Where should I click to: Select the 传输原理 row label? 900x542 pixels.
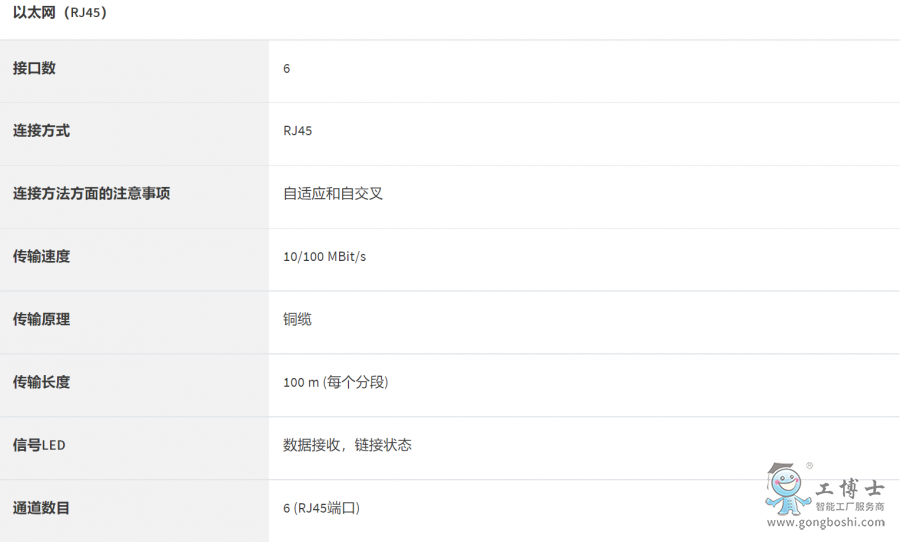tap(41, 319)
